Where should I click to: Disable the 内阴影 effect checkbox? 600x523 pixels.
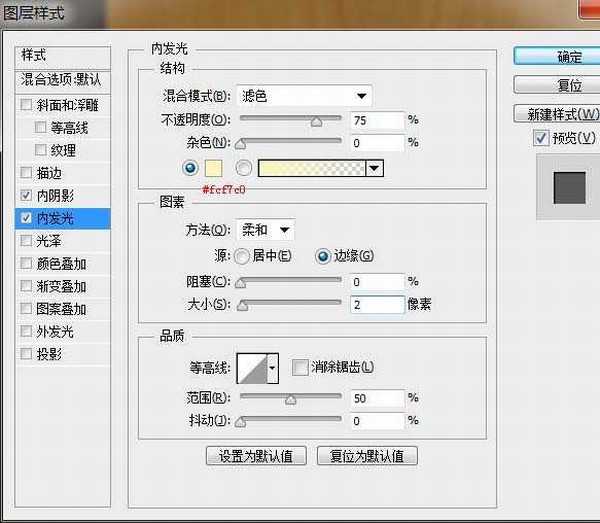tap(26, 195)
